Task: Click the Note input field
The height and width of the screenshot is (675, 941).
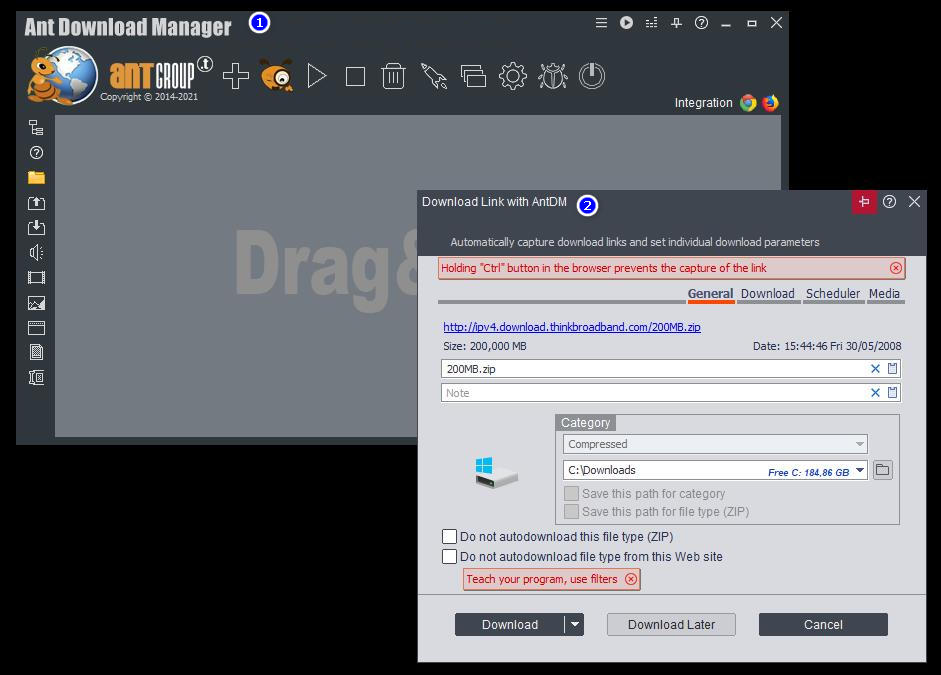Action: coord(650,393)
